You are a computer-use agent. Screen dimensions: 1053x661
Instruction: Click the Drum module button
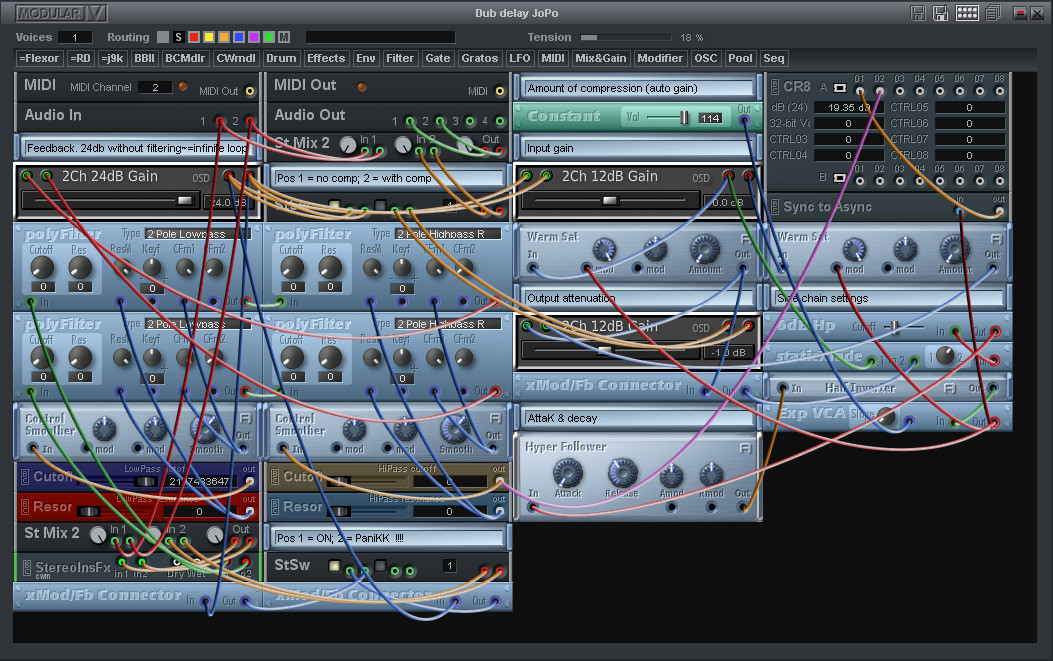(x=281, y=58)
